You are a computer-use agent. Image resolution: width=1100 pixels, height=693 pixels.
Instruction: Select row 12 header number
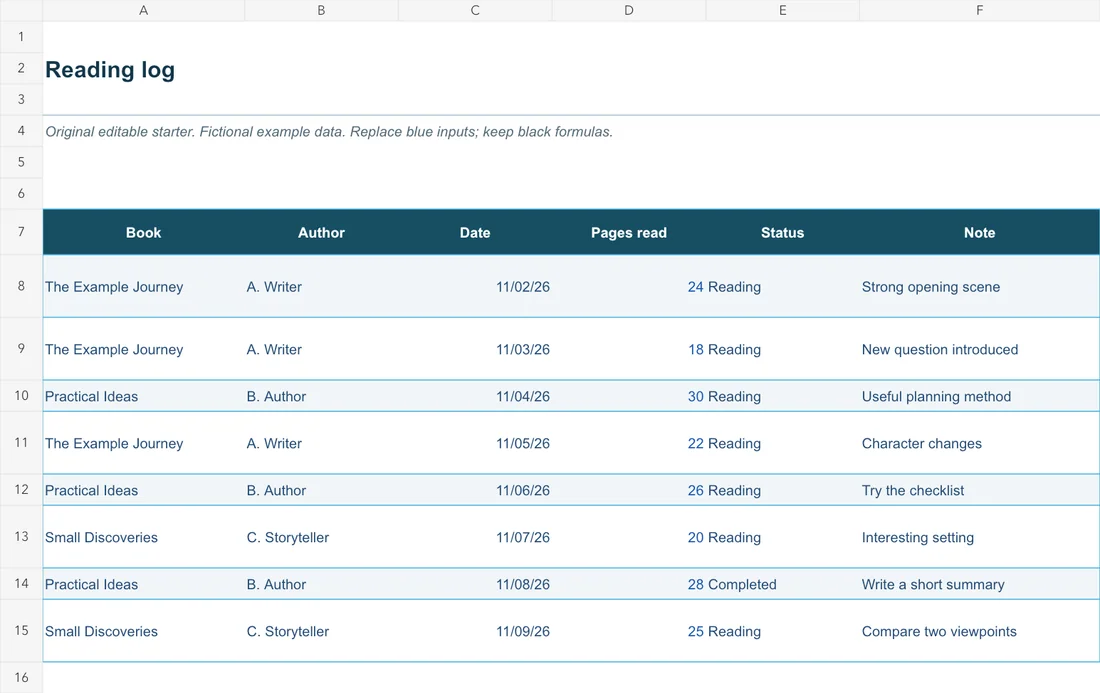tap(21, 490)
